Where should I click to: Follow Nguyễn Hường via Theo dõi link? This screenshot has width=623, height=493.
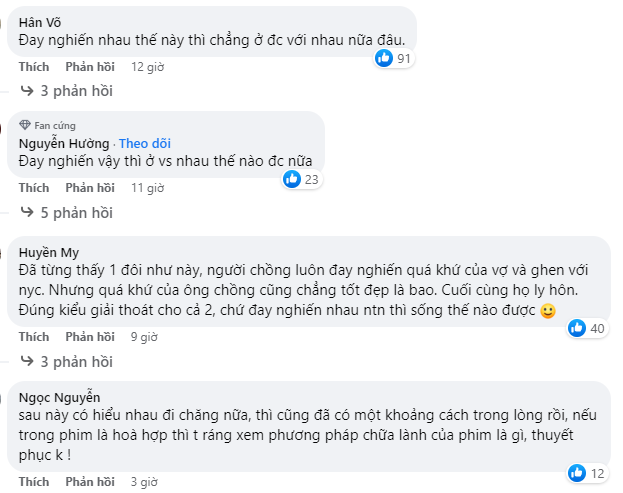(x=145, y=144)
